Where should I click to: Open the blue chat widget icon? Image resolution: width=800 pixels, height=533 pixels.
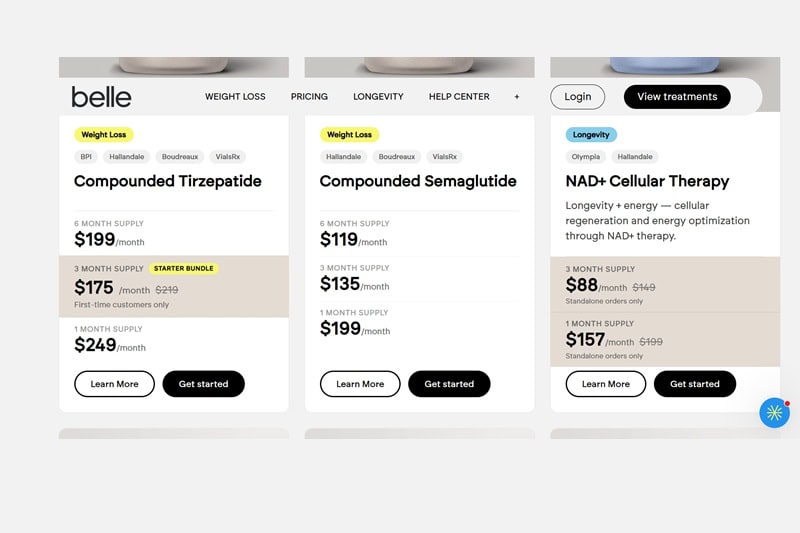click(x=774, y=412)
